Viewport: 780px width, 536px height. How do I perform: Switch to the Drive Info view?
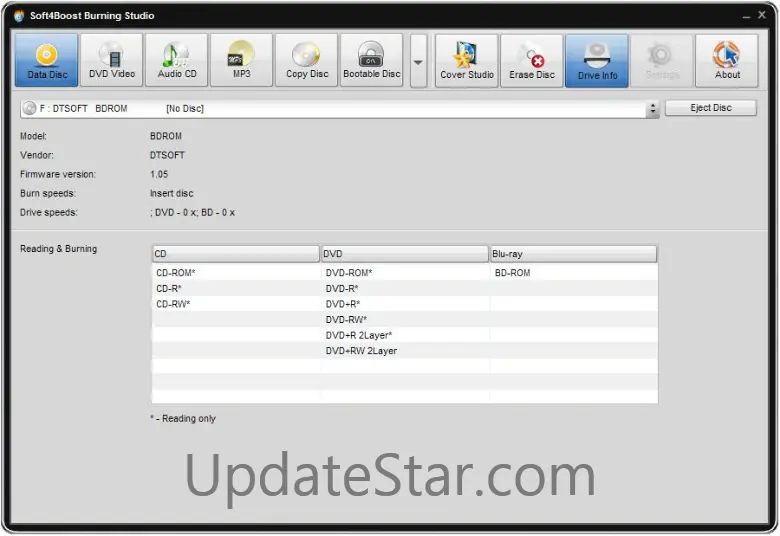[597, 61]
